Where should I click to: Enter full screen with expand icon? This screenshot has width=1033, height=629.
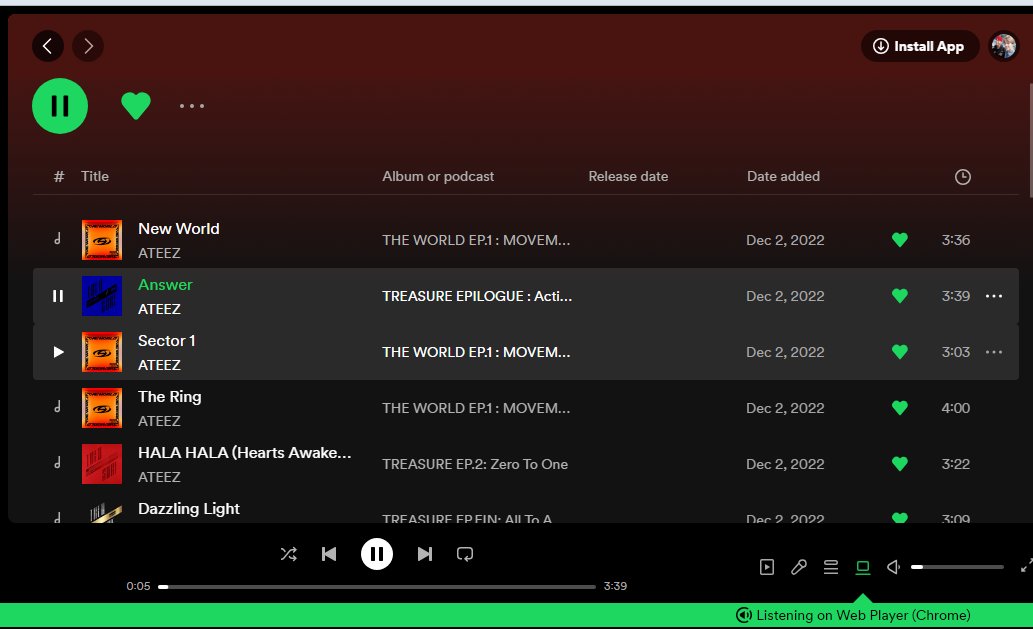click(x=1026, y=566)
